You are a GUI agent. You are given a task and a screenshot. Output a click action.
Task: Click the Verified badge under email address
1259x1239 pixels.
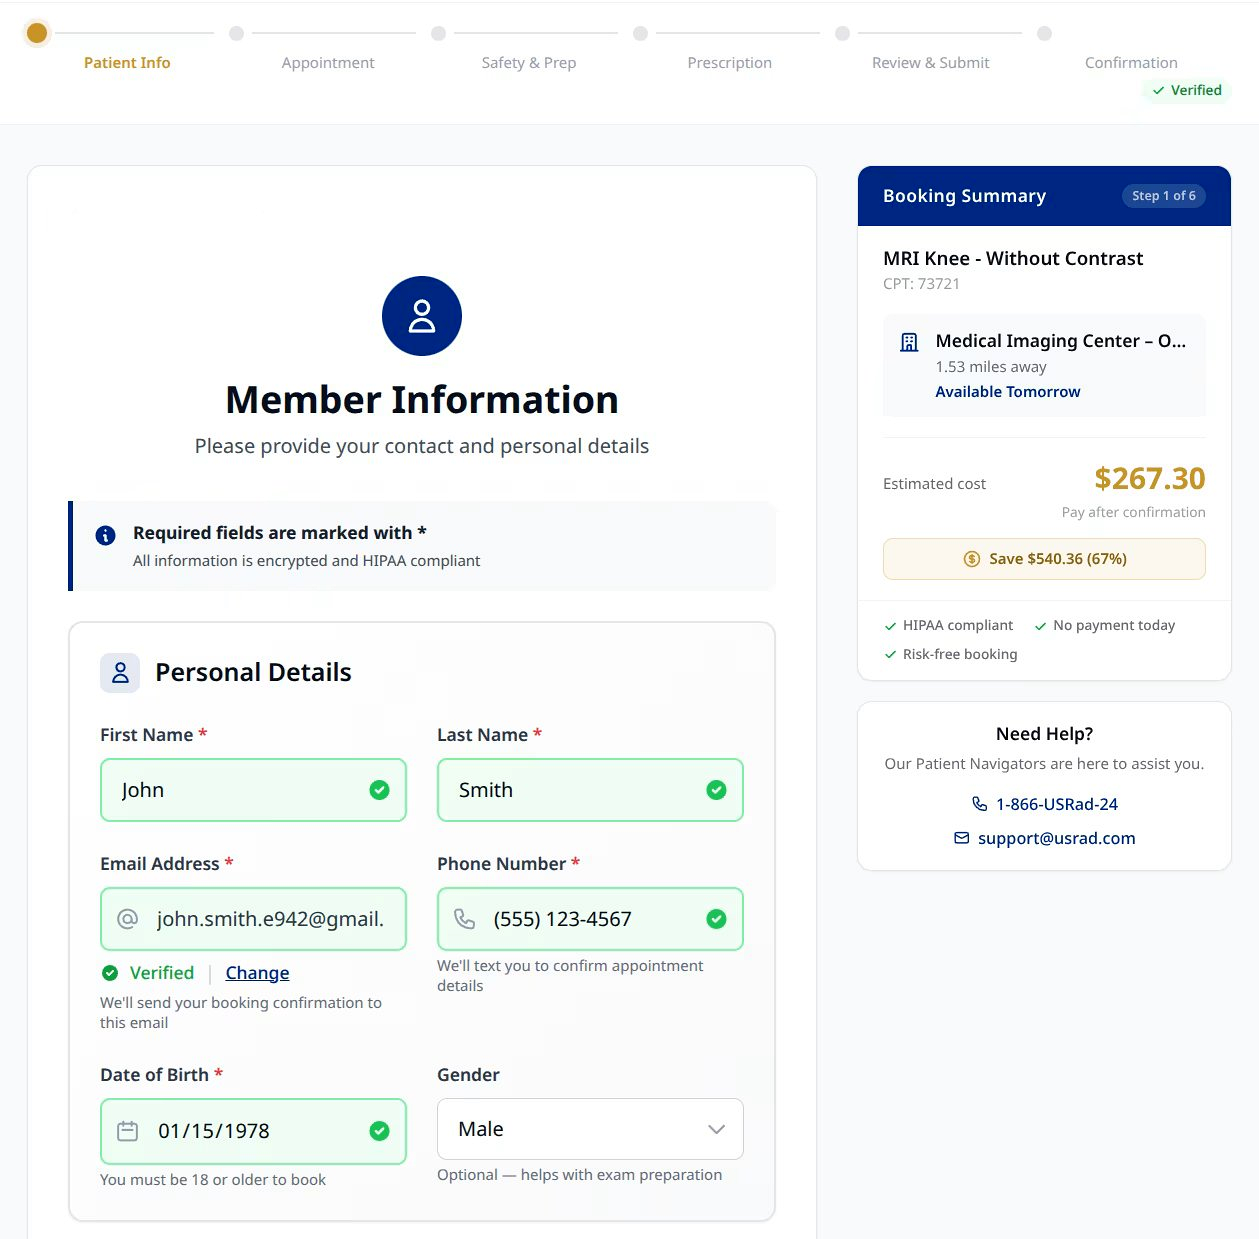pos(147,972)
